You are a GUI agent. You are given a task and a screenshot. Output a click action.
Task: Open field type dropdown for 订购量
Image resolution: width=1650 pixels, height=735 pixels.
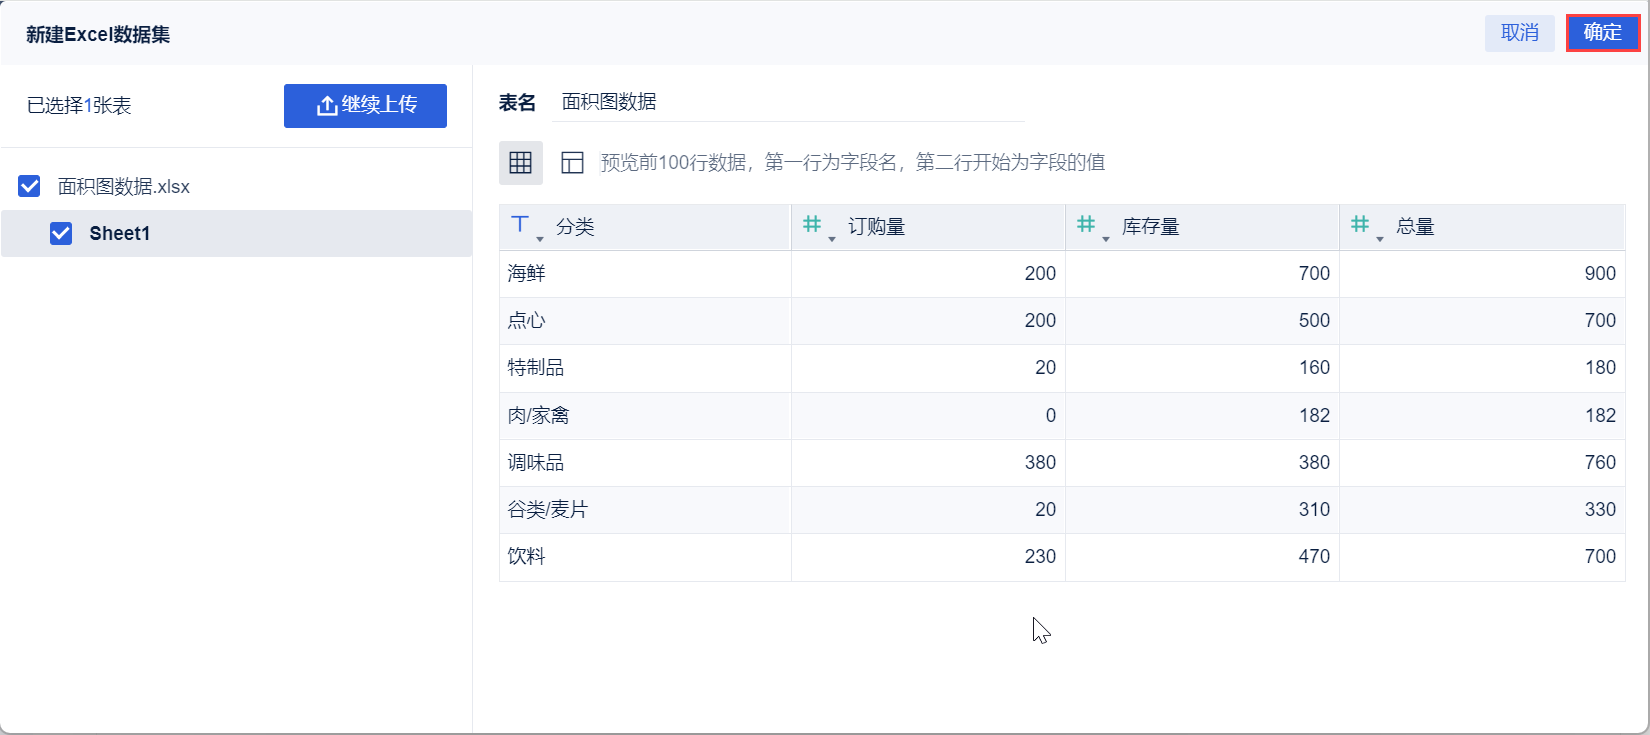[832, 238]
